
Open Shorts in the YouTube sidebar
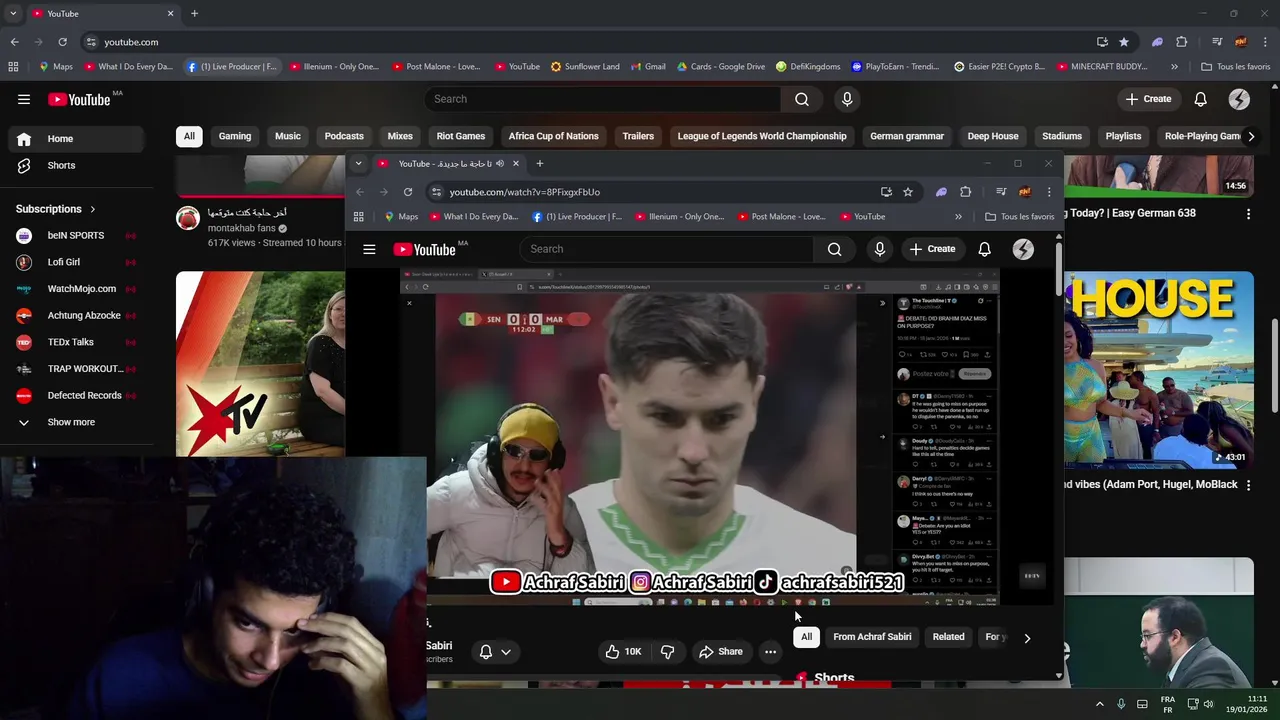76,165
